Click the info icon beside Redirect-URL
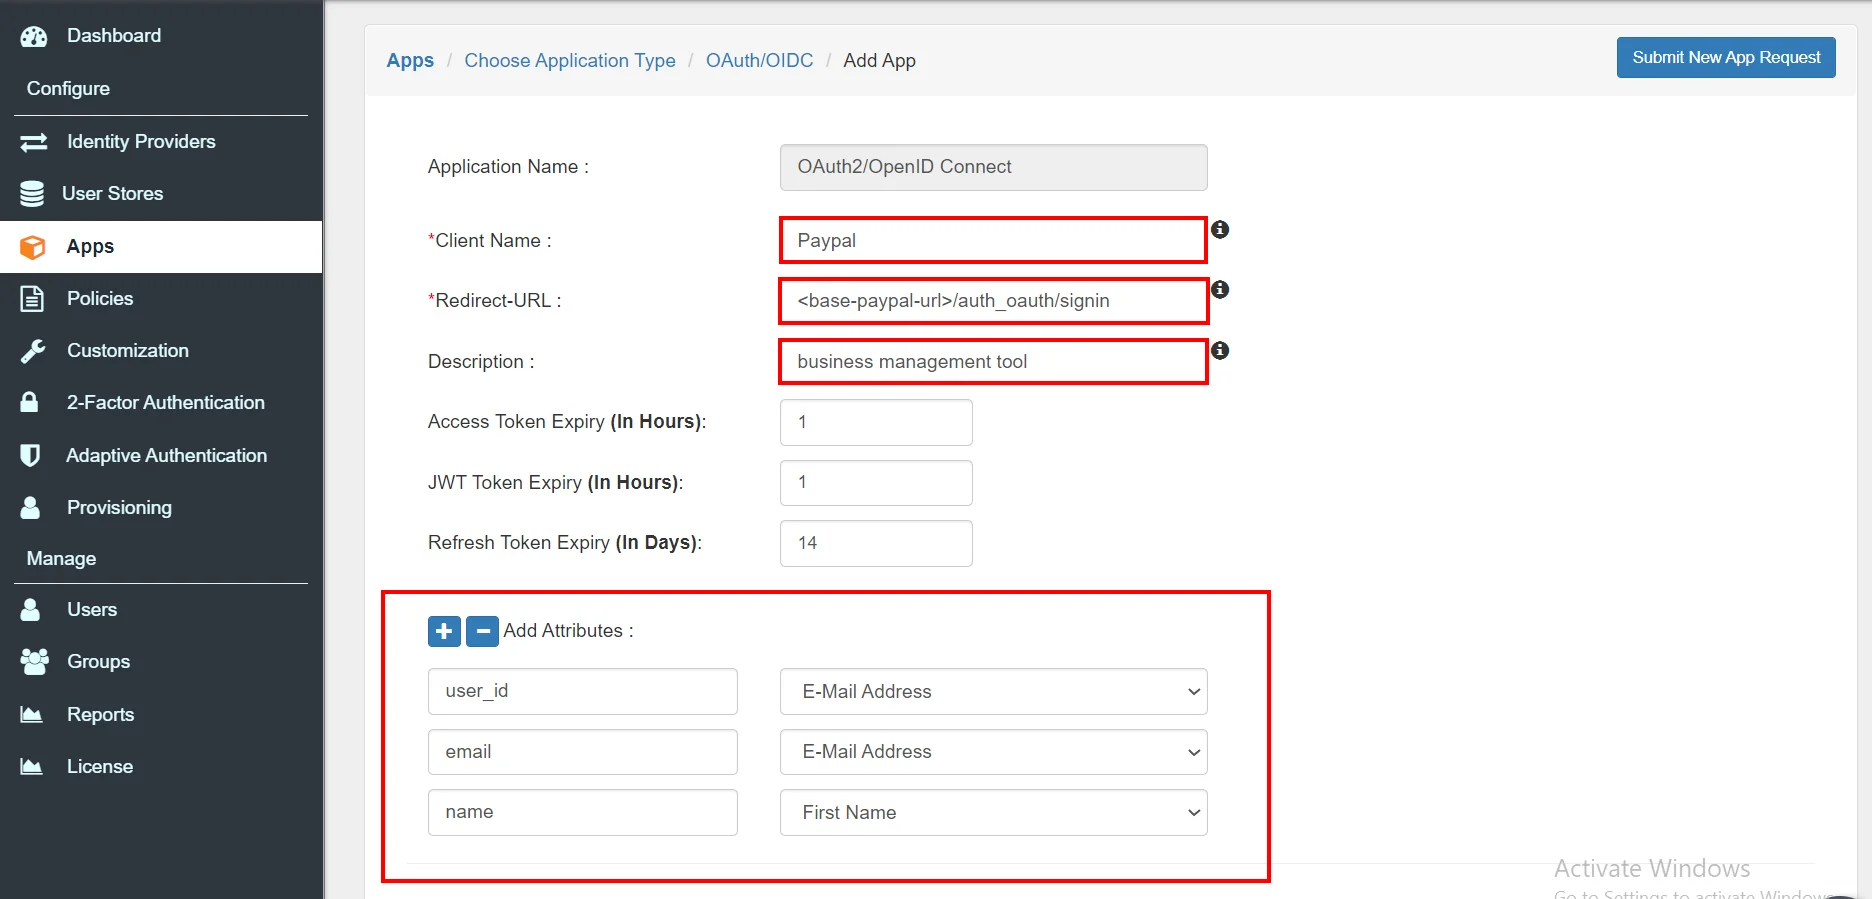The height and width of the screenshot is (899, 1872). click(x=1220, y=289)
